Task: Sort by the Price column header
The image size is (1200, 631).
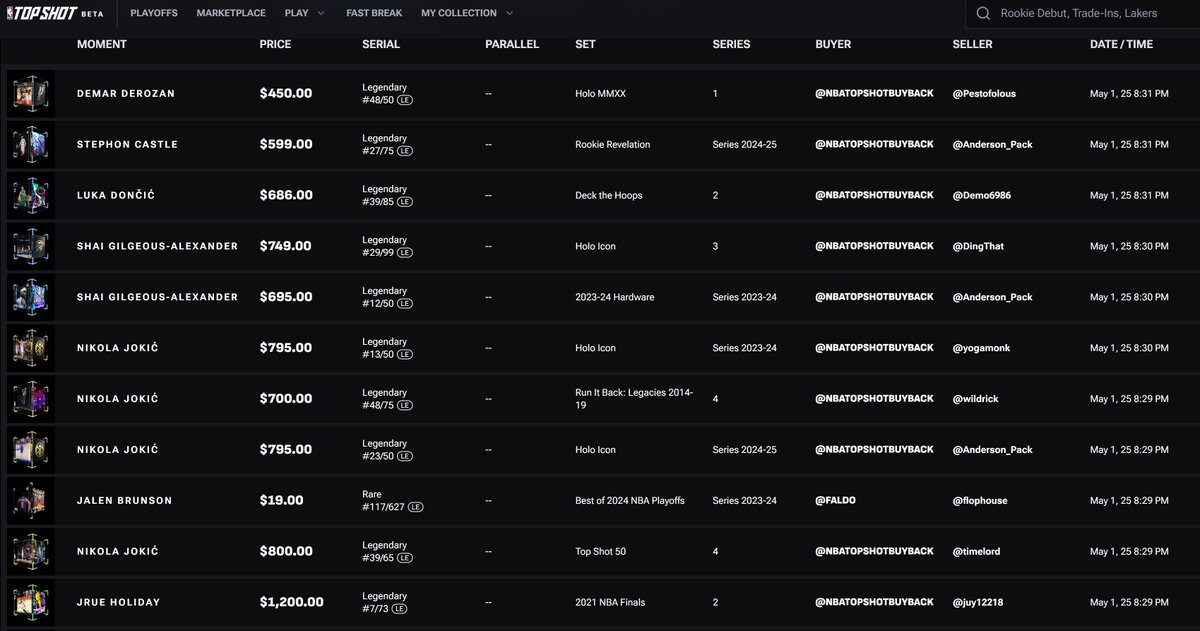Action: click(275, 44)
